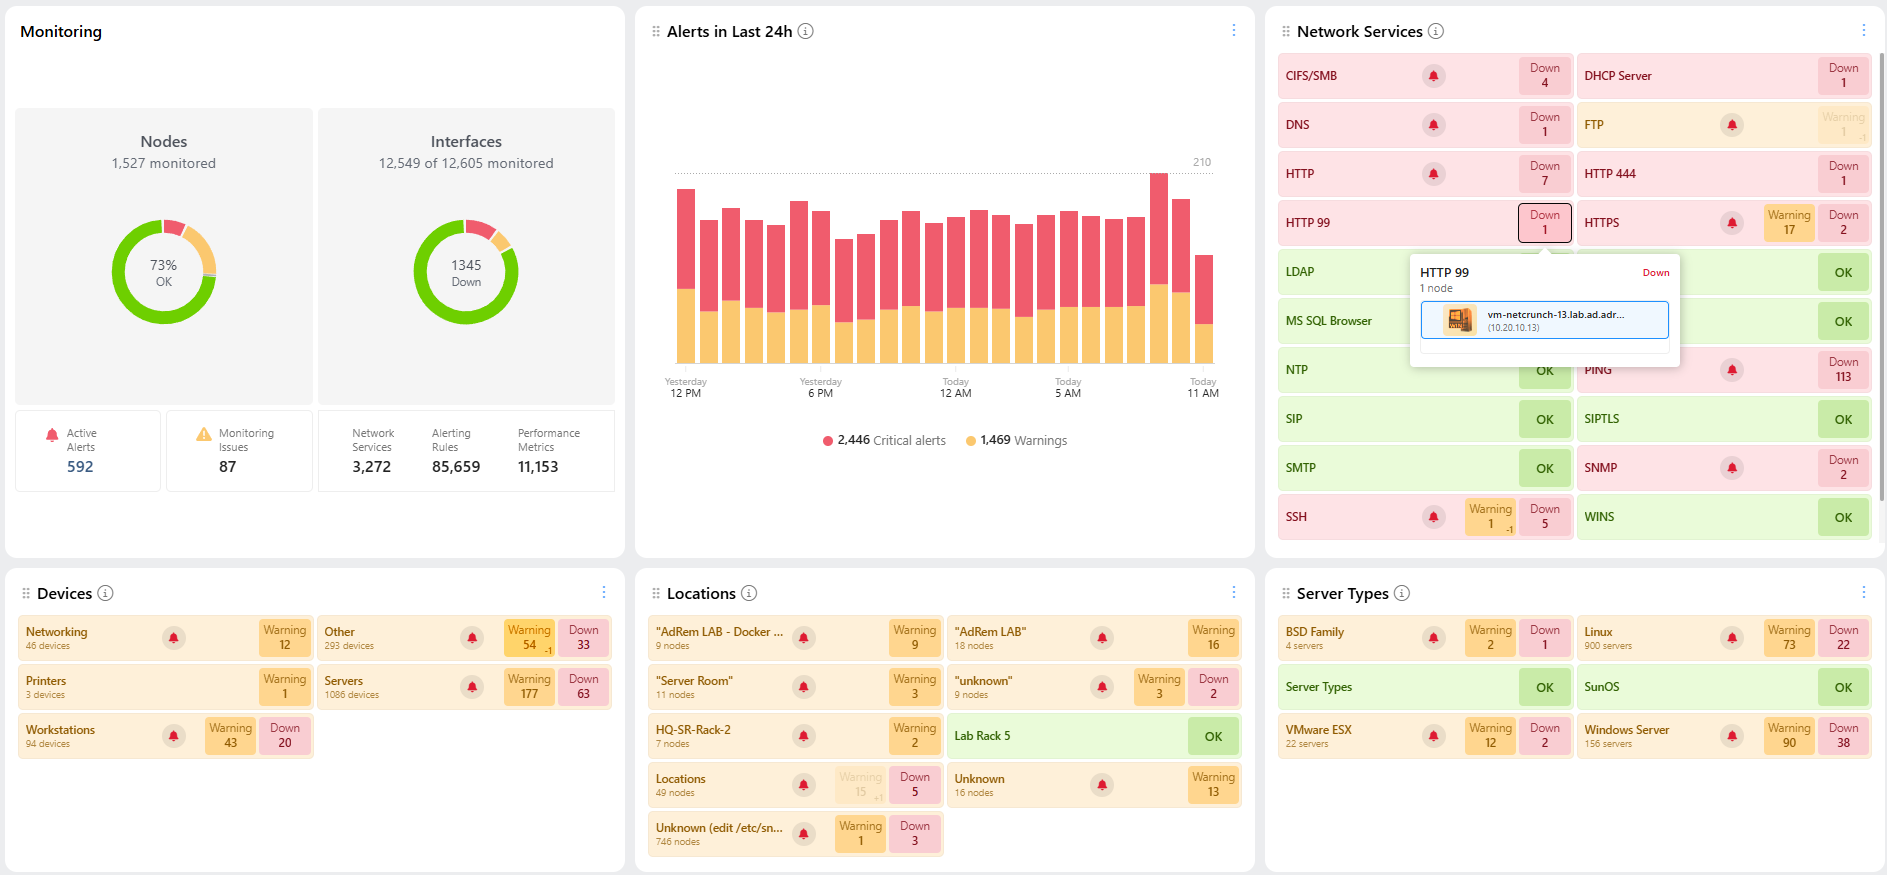Click the alert bell on VMware ESX row
This screenshot has height=875, width=1887.
click(x=1433, y=736)
